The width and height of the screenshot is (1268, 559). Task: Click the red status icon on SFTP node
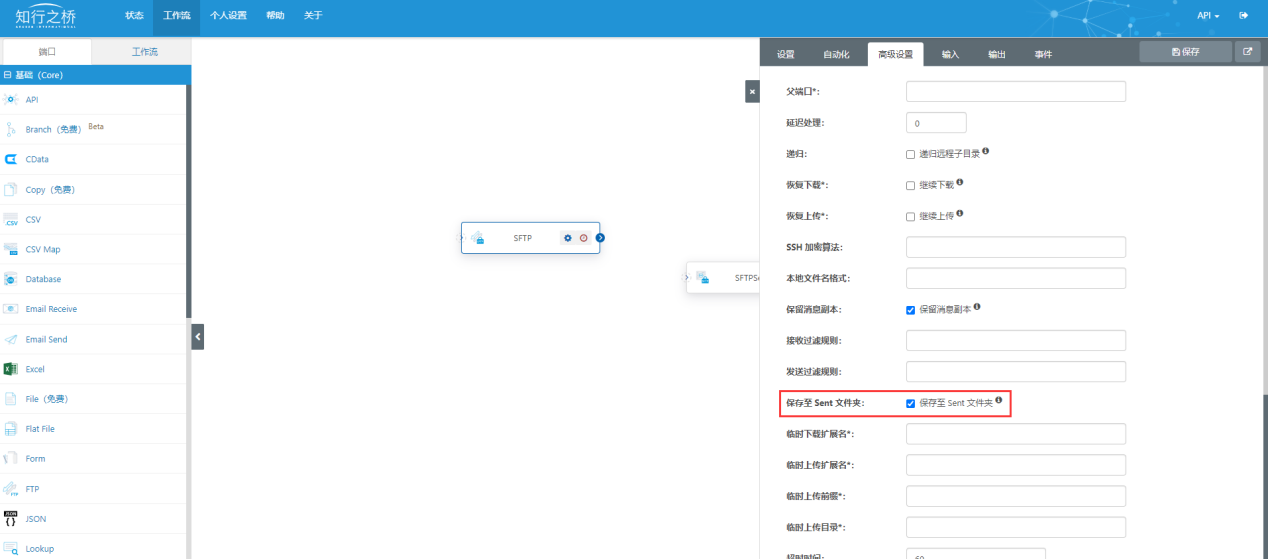583,238
